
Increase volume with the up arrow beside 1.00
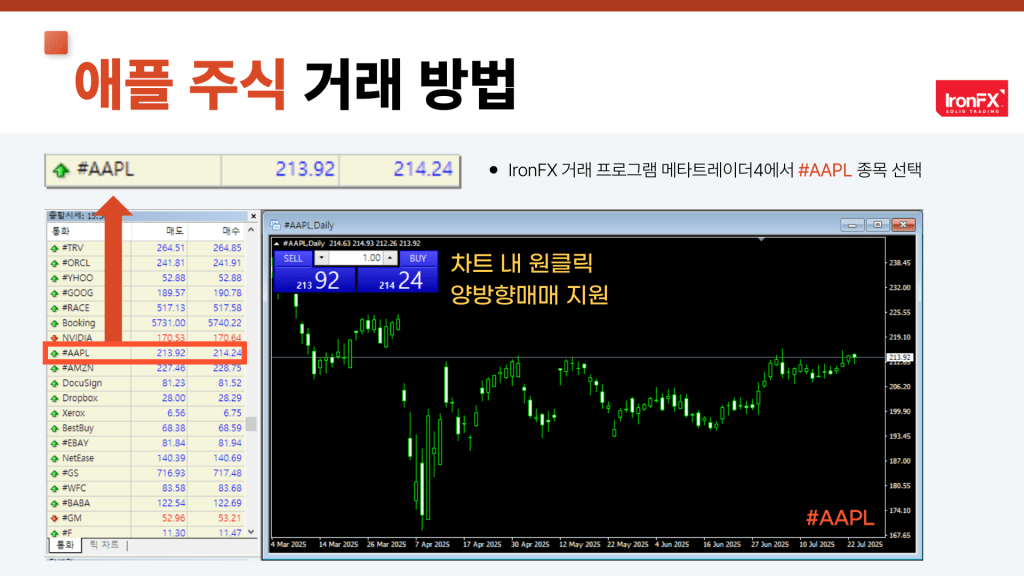click(390, 258)
